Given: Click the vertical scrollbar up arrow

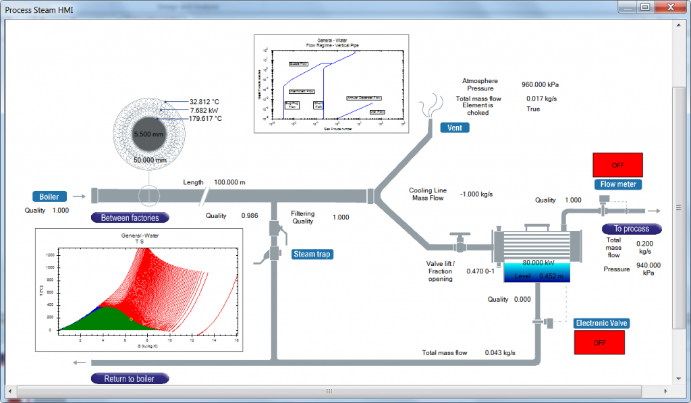Looking at the screenshot, I should point(678,25).
